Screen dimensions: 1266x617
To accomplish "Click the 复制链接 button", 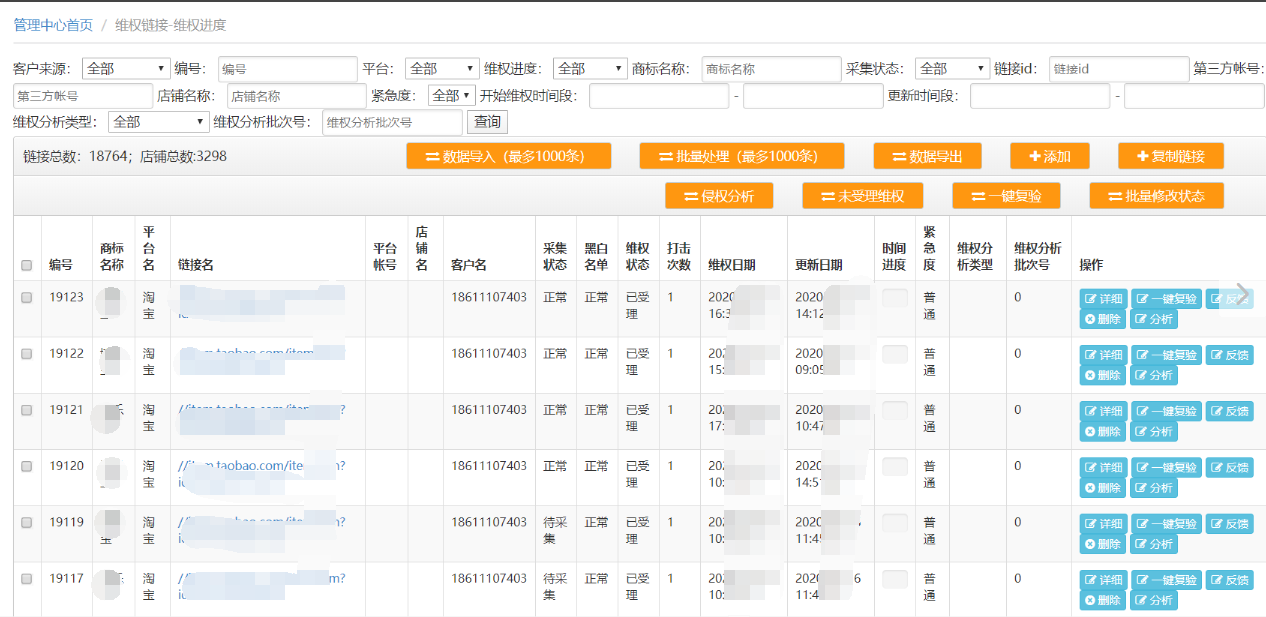I will [x=1171, y=156].
